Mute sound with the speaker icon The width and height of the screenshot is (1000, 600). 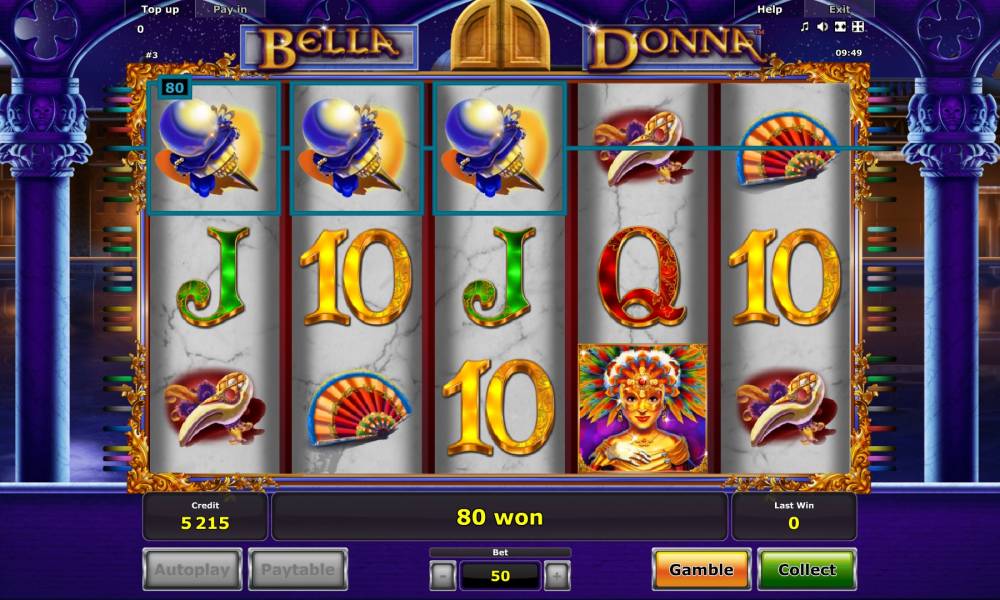pyautogui.click(x=823, y=27)
